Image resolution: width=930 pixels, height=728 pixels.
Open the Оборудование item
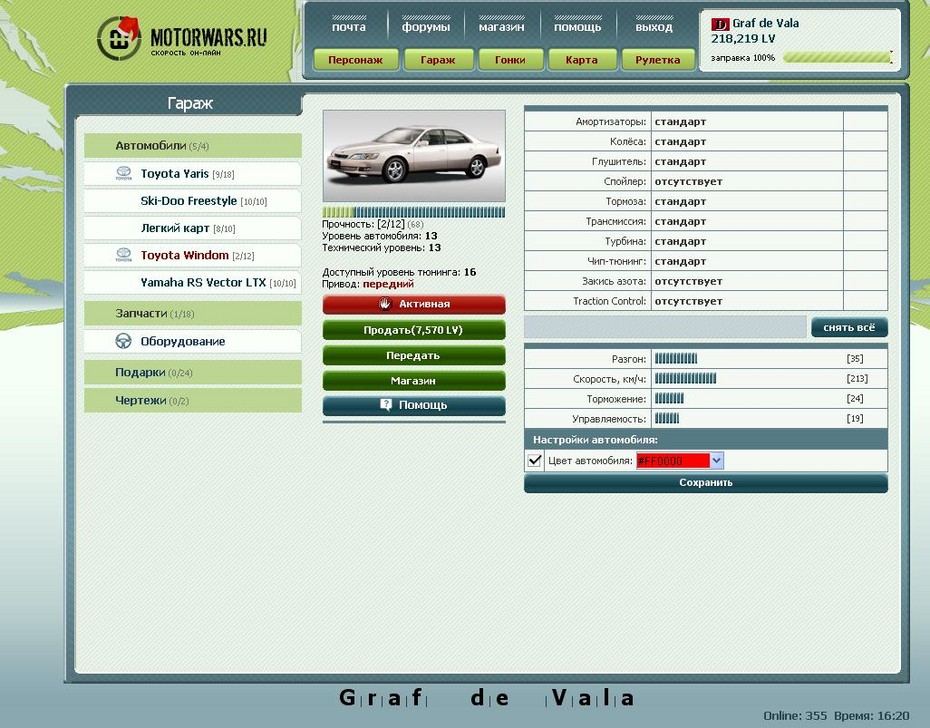pos(193,342)
